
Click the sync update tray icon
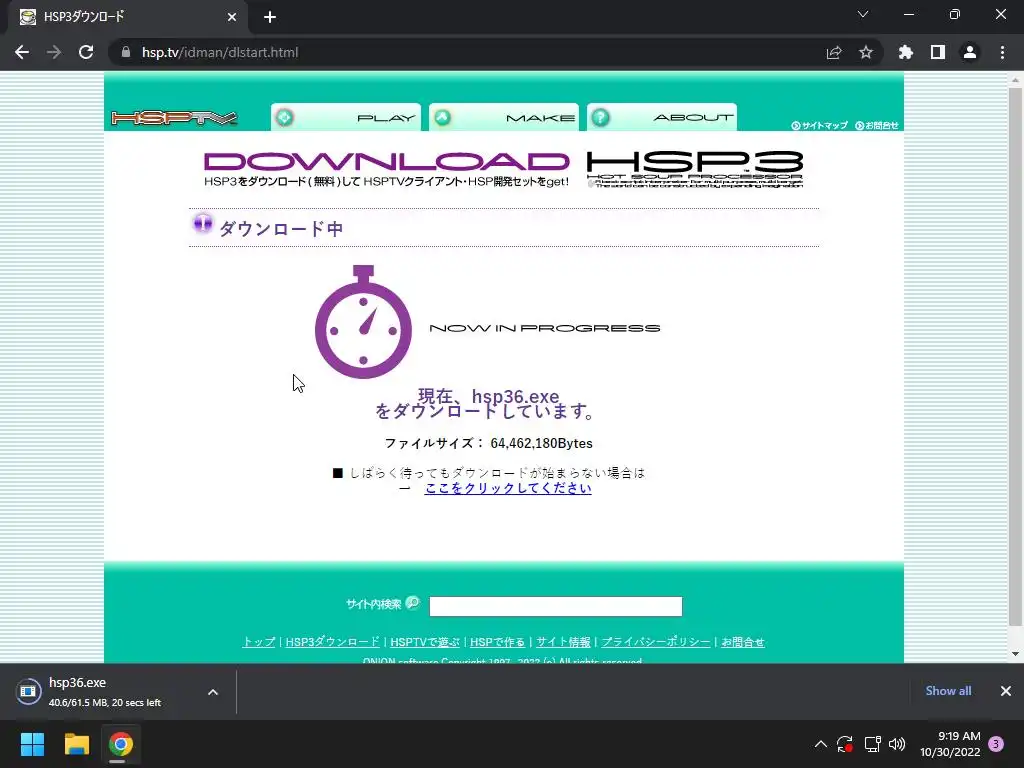coord(845,744)
